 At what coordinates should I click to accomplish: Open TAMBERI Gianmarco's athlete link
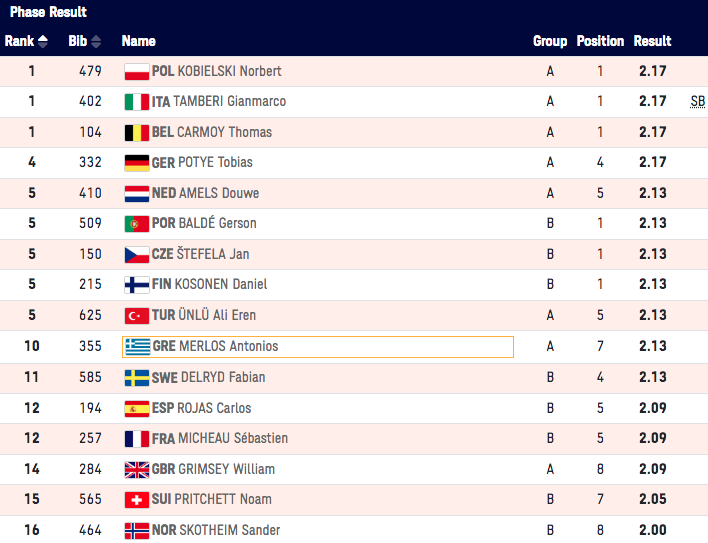(229, 102)
